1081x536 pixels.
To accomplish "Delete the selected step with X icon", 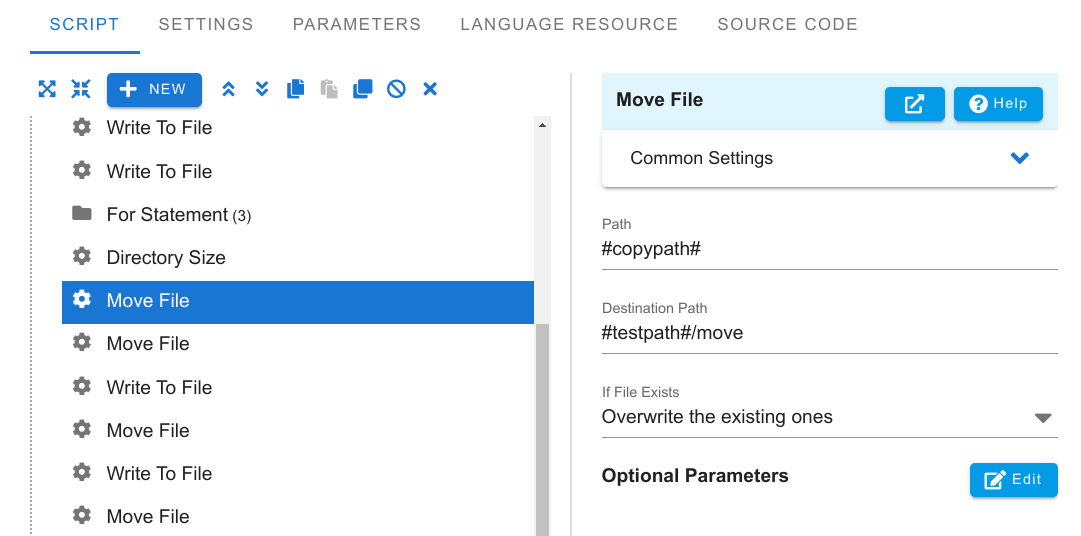I will pos(430,89).
